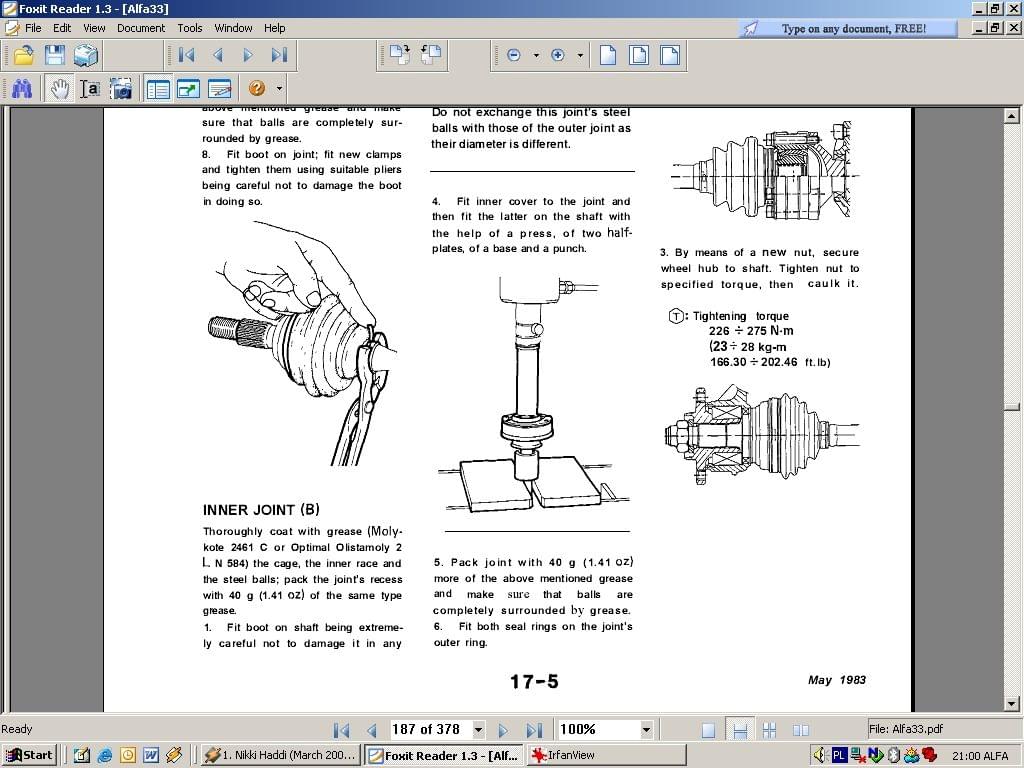Image resolution: width=1024 pixels, height=768 pixels.
Task: Click the zoom out minus icon
Action: pyautogui.click(x=514, y=56)
